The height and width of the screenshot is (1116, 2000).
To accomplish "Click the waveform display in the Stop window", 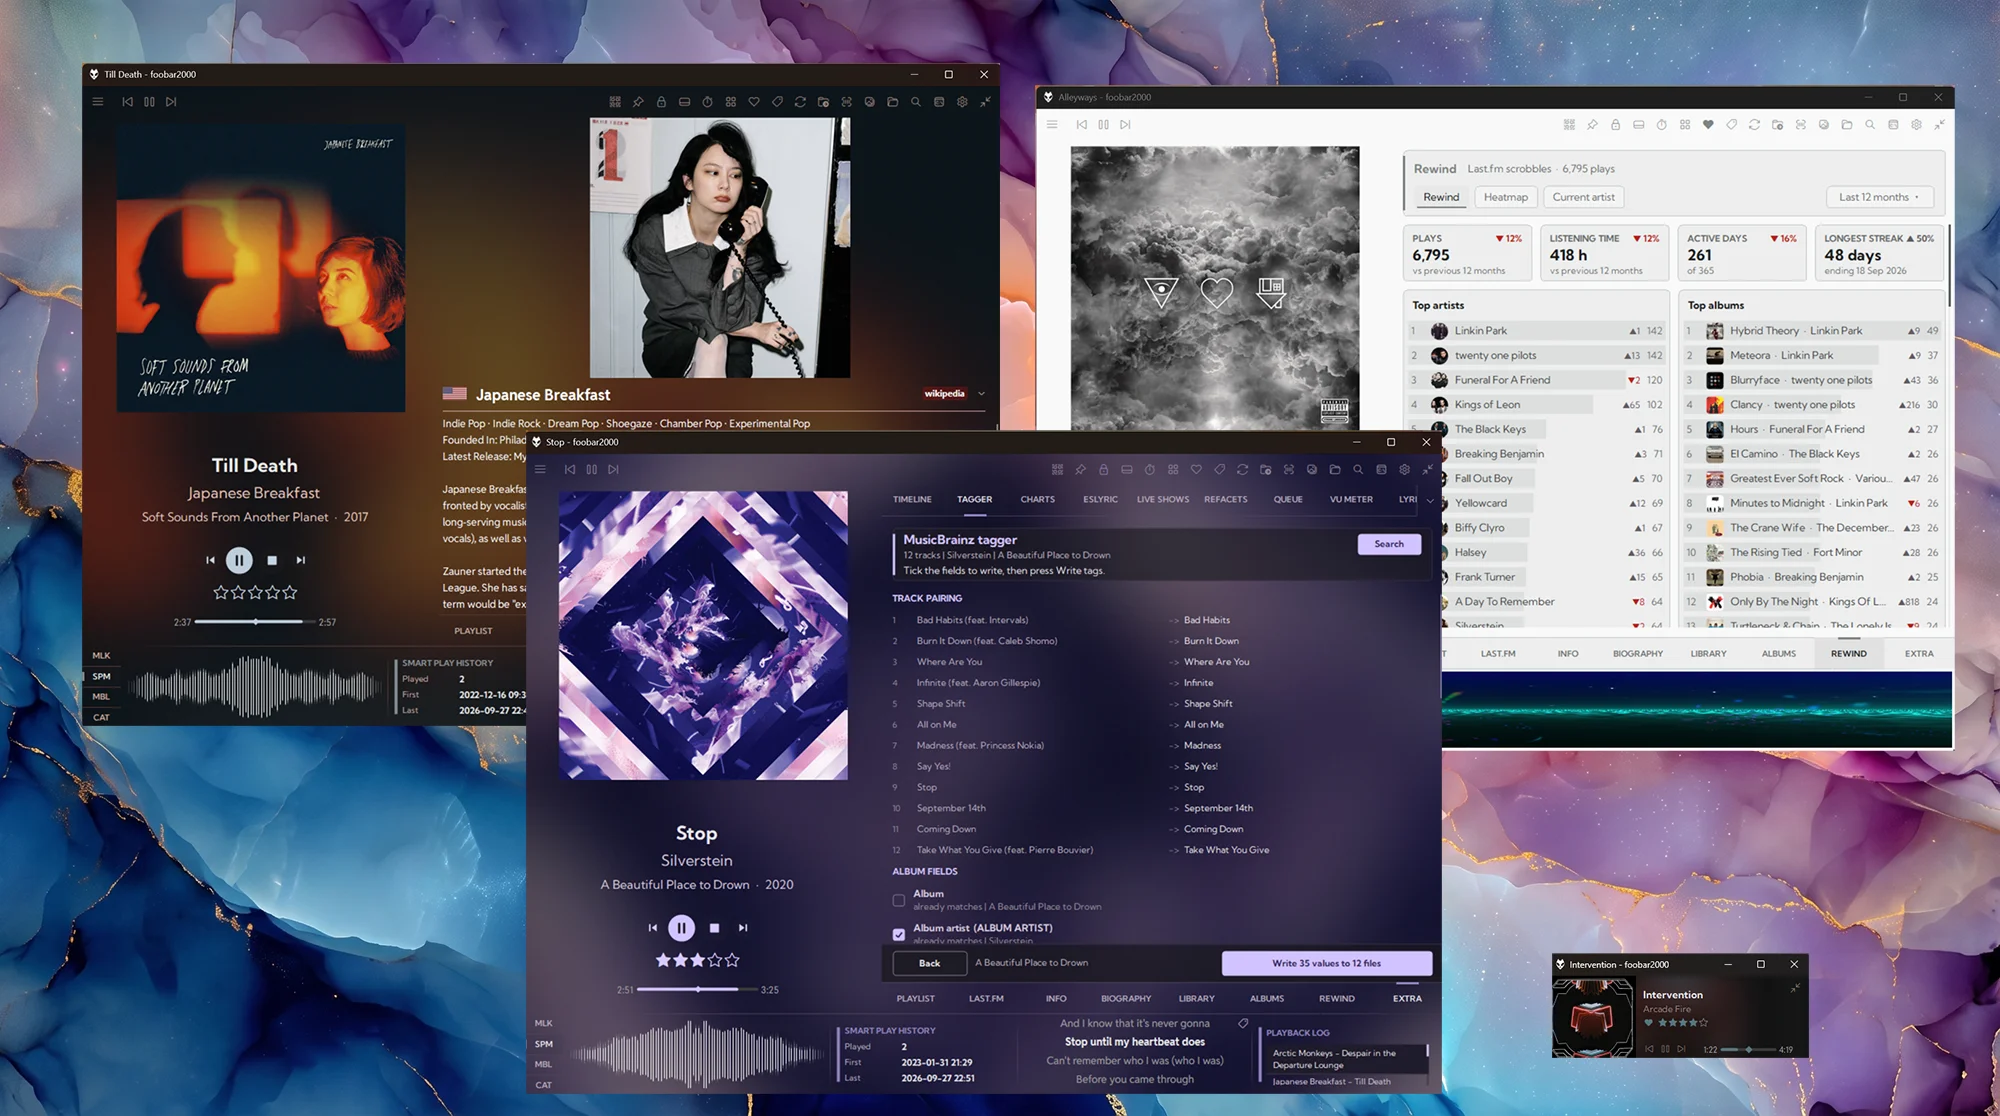I will pyautogui.click(x=698, y=1053).
